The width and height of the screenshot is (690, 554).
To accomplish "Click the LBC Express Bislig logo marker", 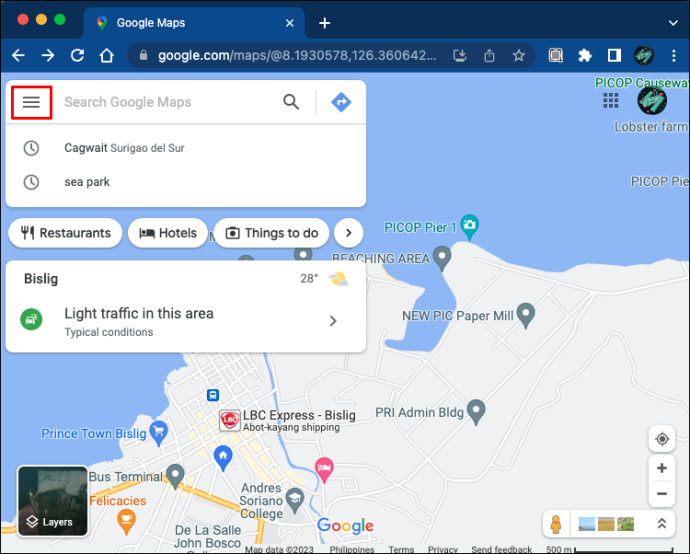I will click(230, 421).
